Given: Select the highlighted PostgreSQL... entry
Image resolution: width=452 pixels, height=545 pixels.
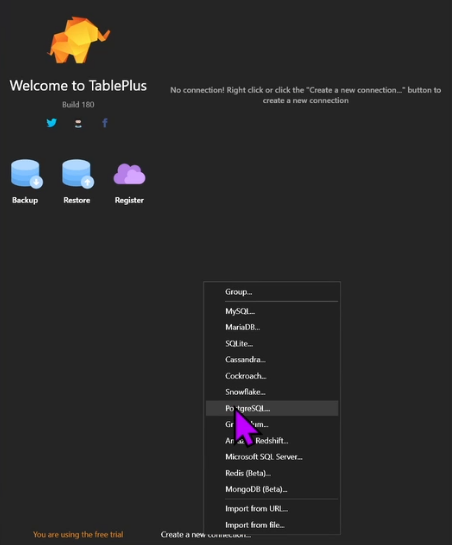Looking at the screenshot, I should point(272,408).
